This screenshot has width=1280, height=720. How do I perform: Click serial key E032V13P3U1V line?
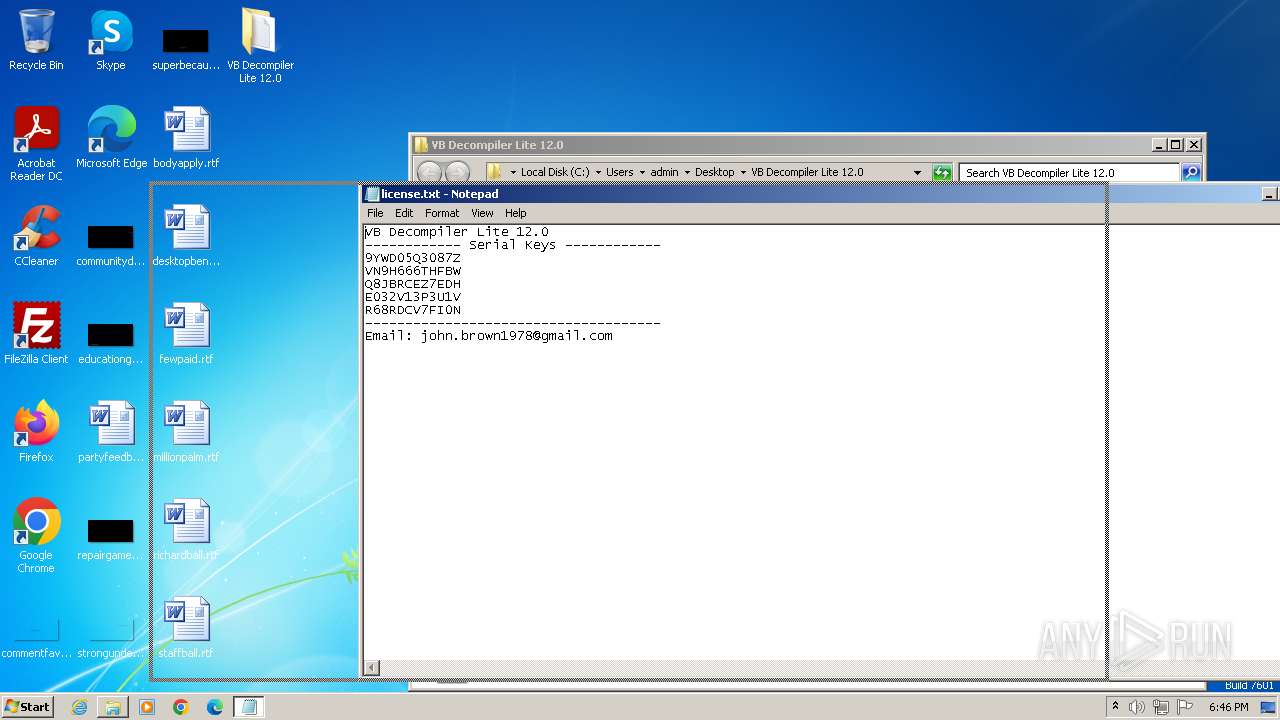413,297
